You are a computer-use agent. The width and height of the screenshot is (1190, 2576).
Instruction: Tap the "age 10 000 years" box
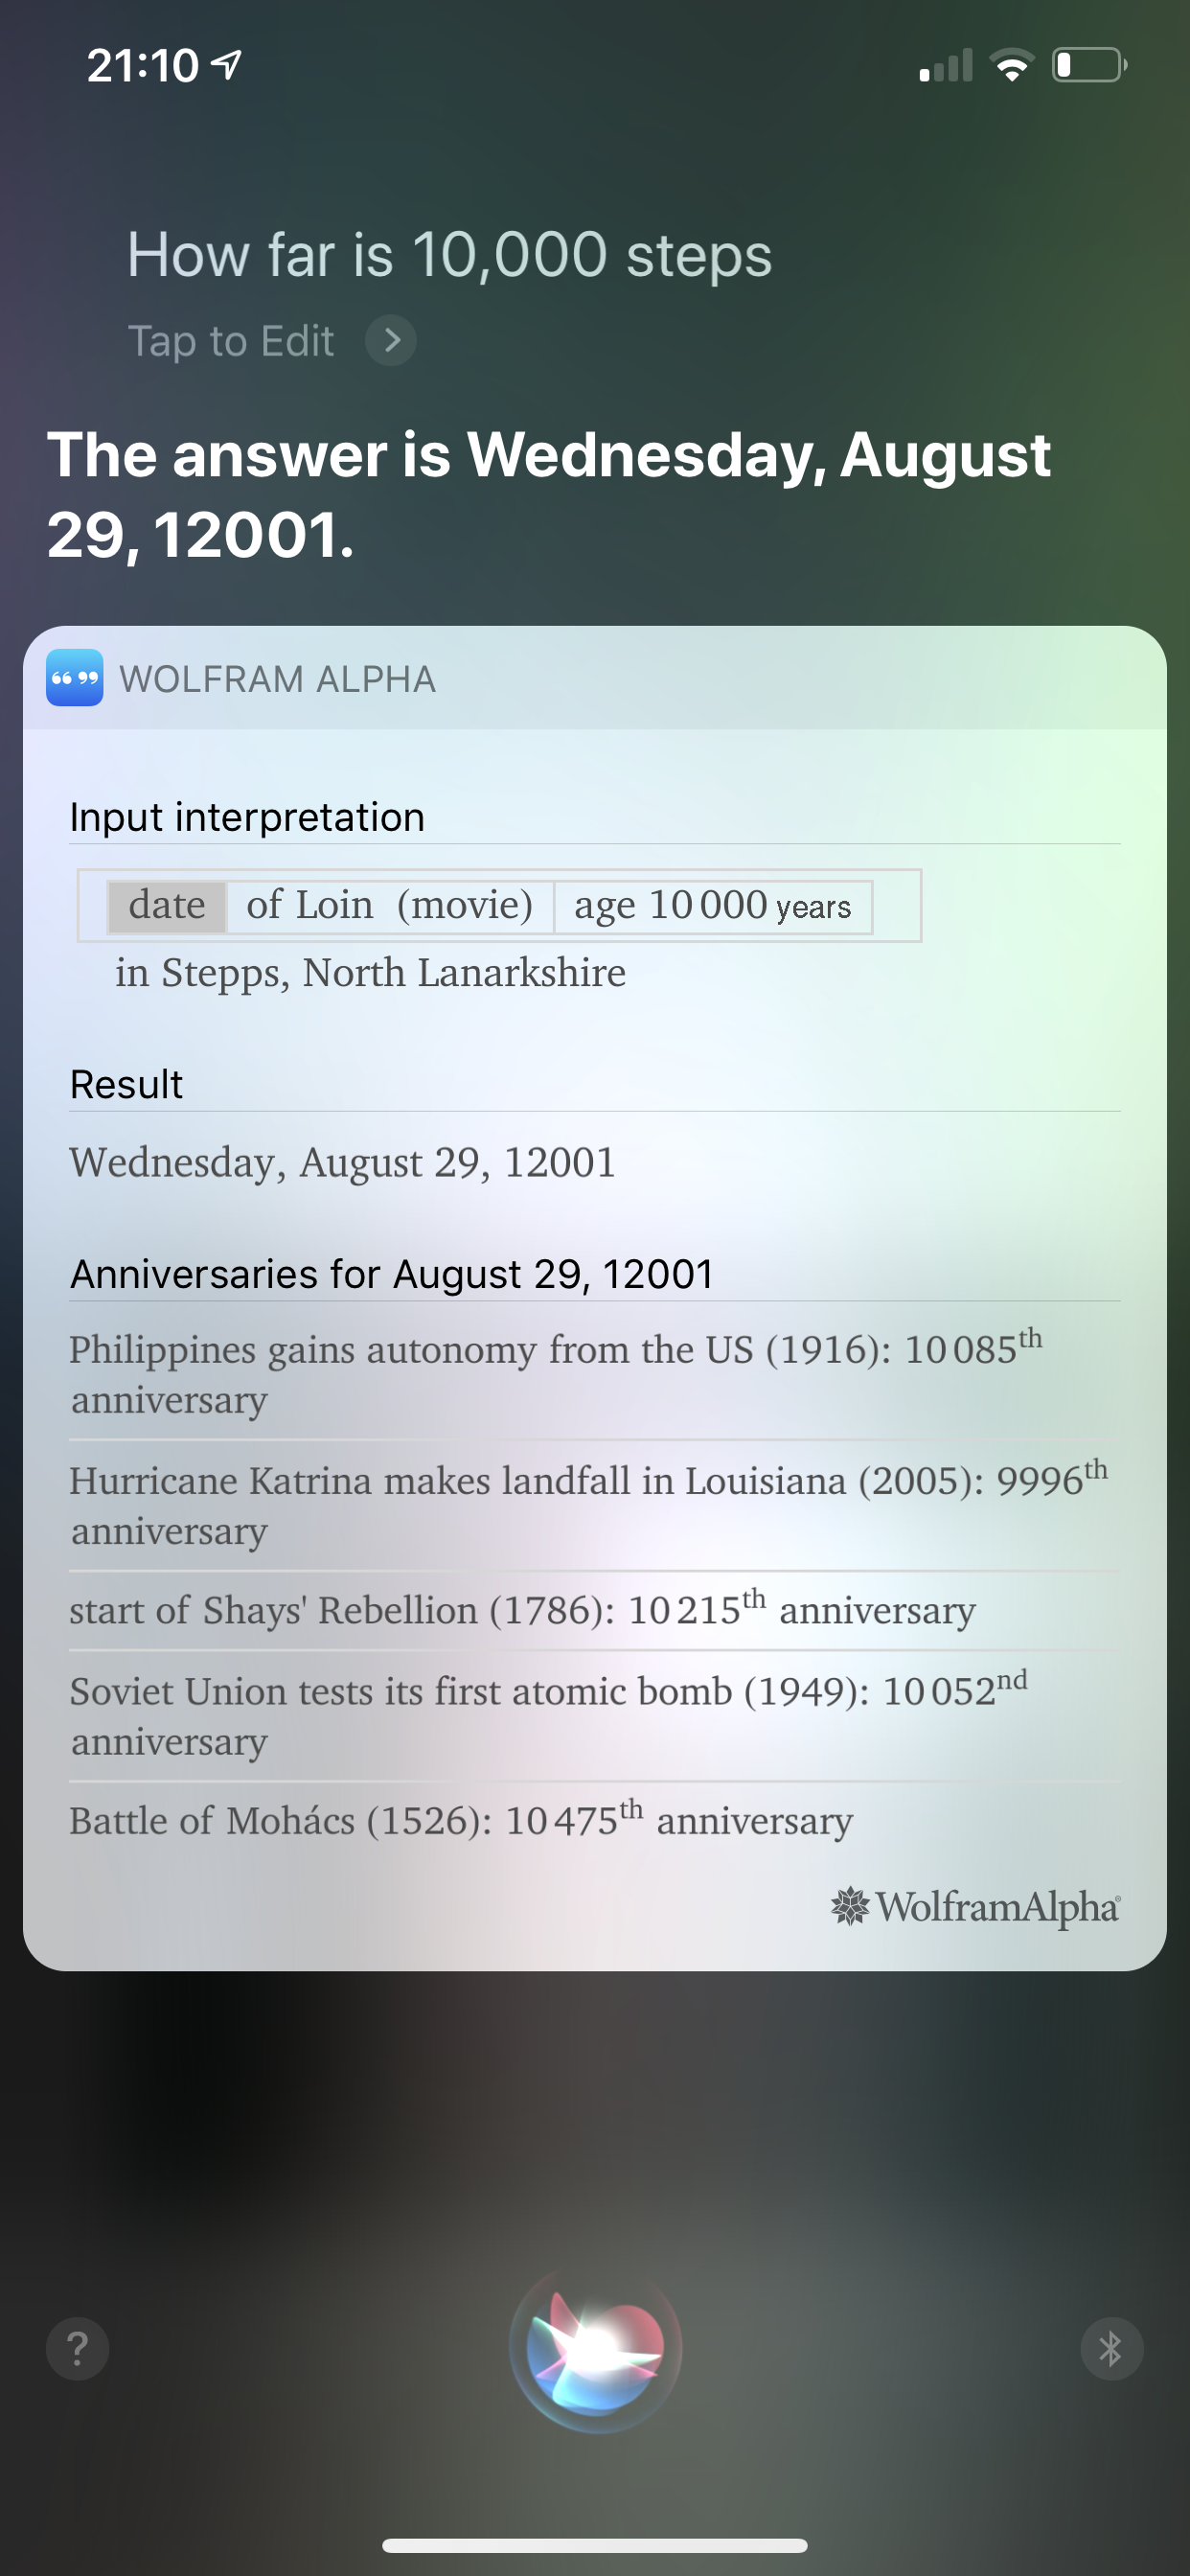click(x=713, y=906)
